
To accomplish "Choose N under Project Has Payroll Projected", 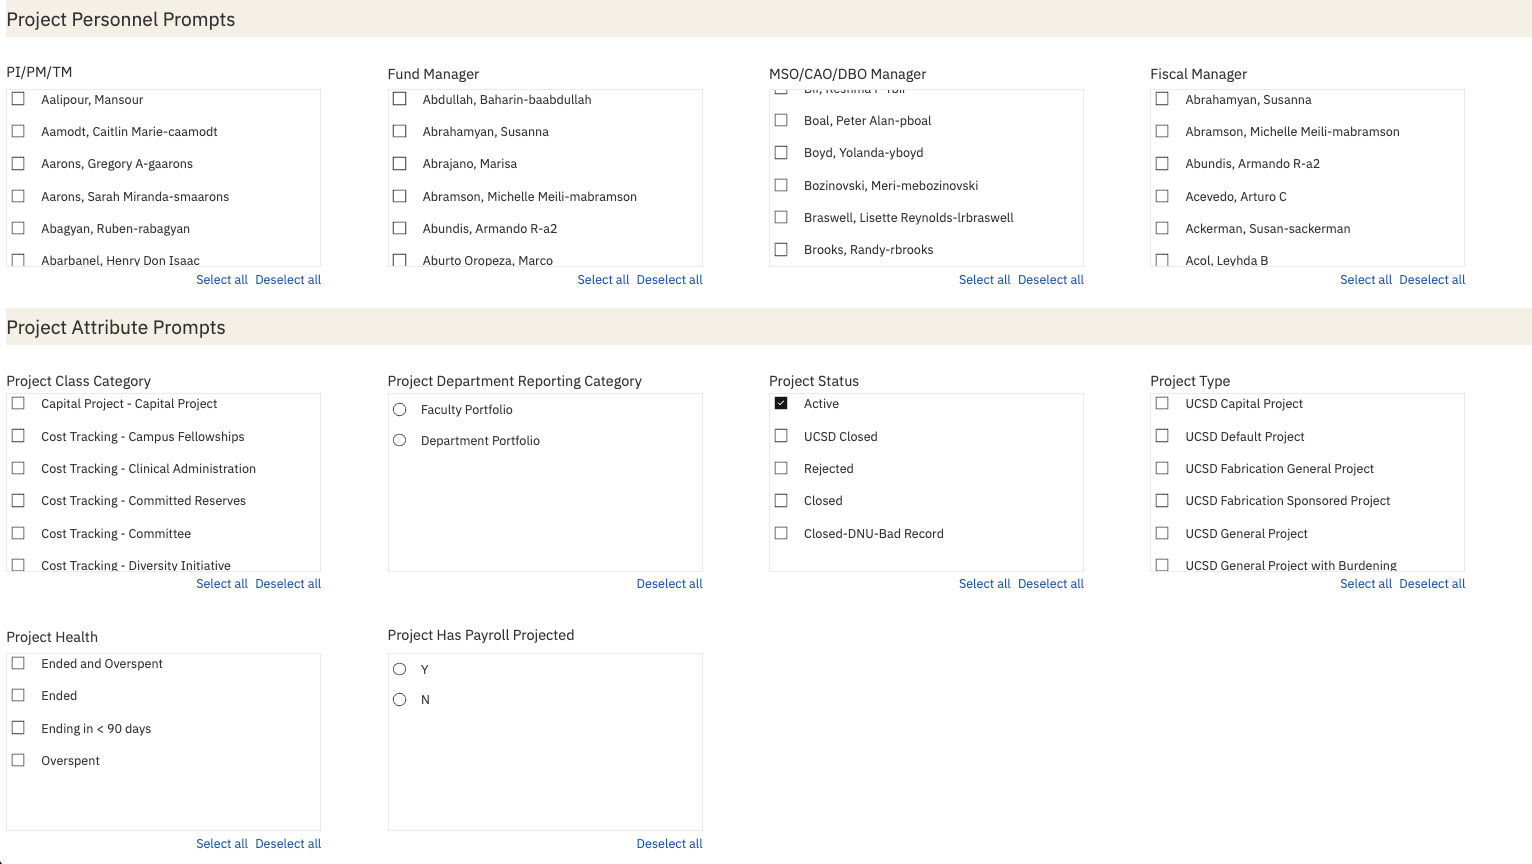I will (399, 698).
